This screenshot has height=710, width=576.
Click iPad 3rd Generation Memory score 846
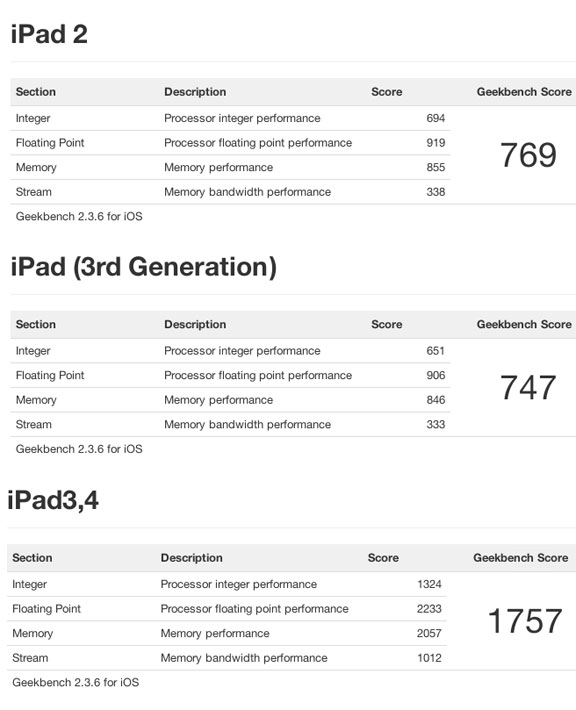(436, 400)
